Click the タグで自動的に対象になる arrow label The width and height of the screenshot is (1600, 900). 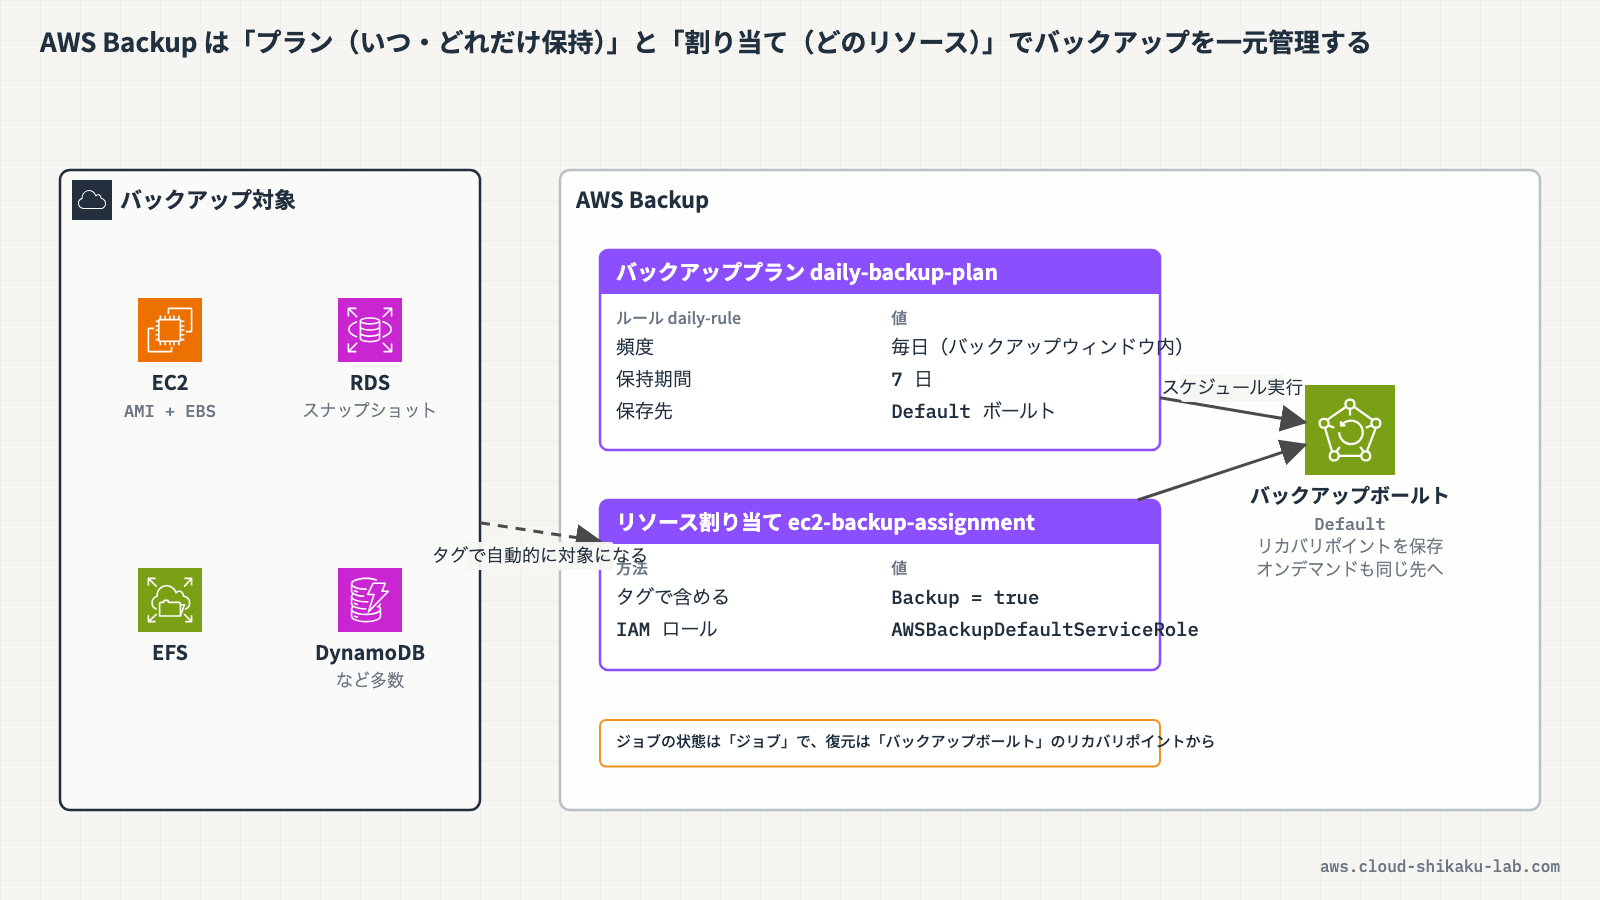coord(540,555)
